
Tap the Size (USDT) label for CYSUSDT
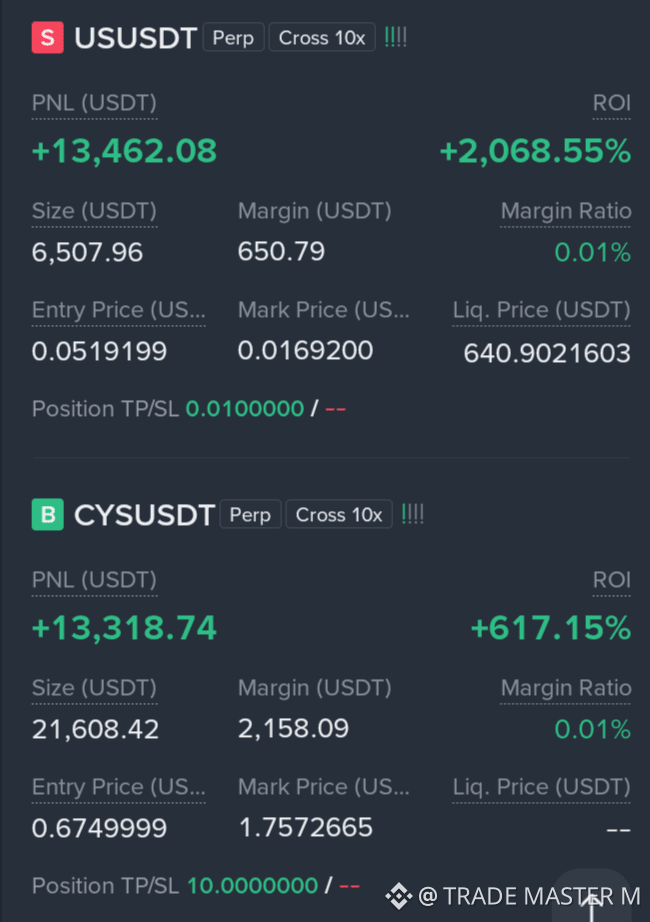click(x=94, y=688)
